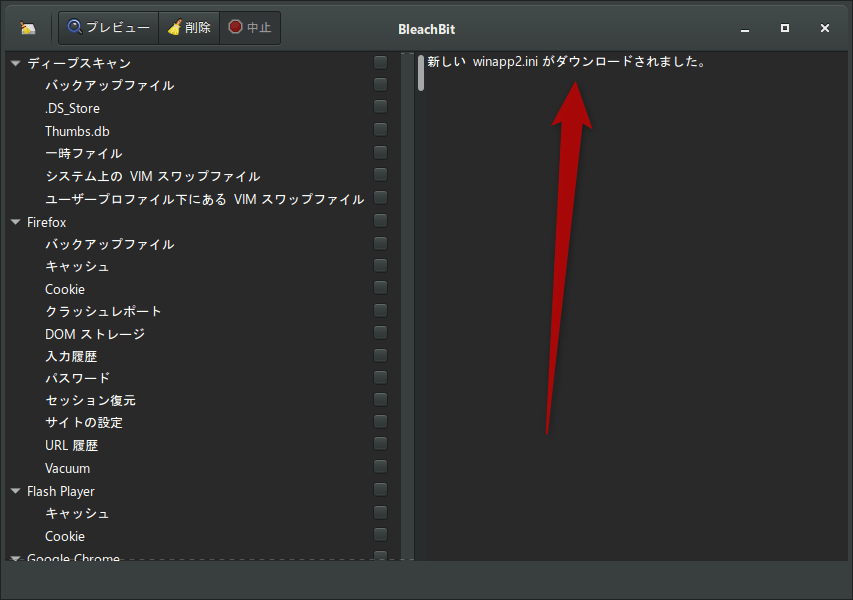Select the DOM ストレージ row

coord(203,334)
